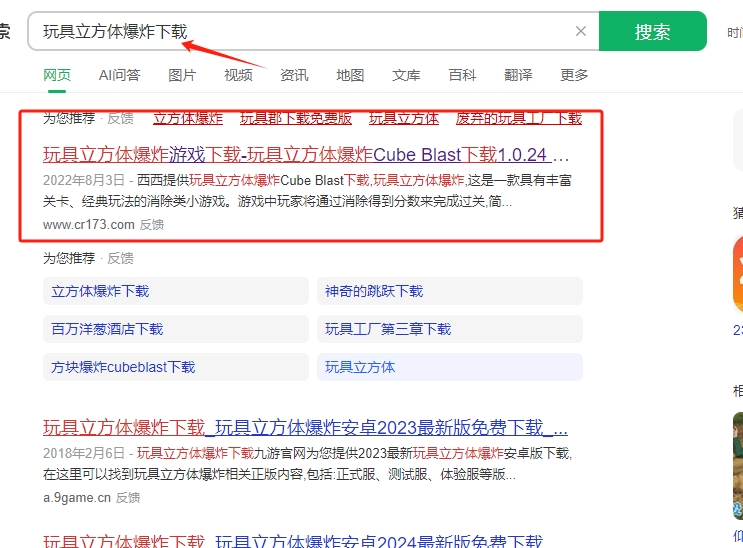This screenshot has height=548, width=743.
Task: Clear the search box with the X icon
Action: tap(581, 31)
